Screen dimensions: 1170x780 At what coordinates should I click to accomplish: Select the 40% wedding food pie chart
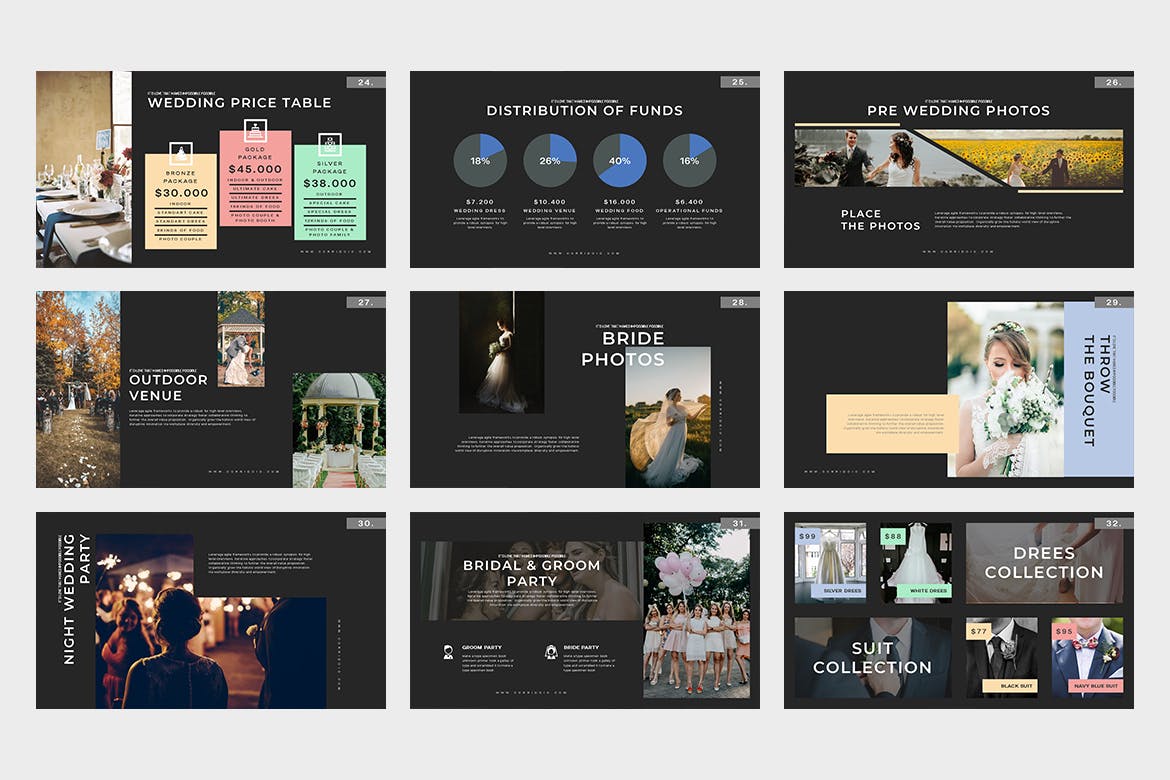pos(620,160)
